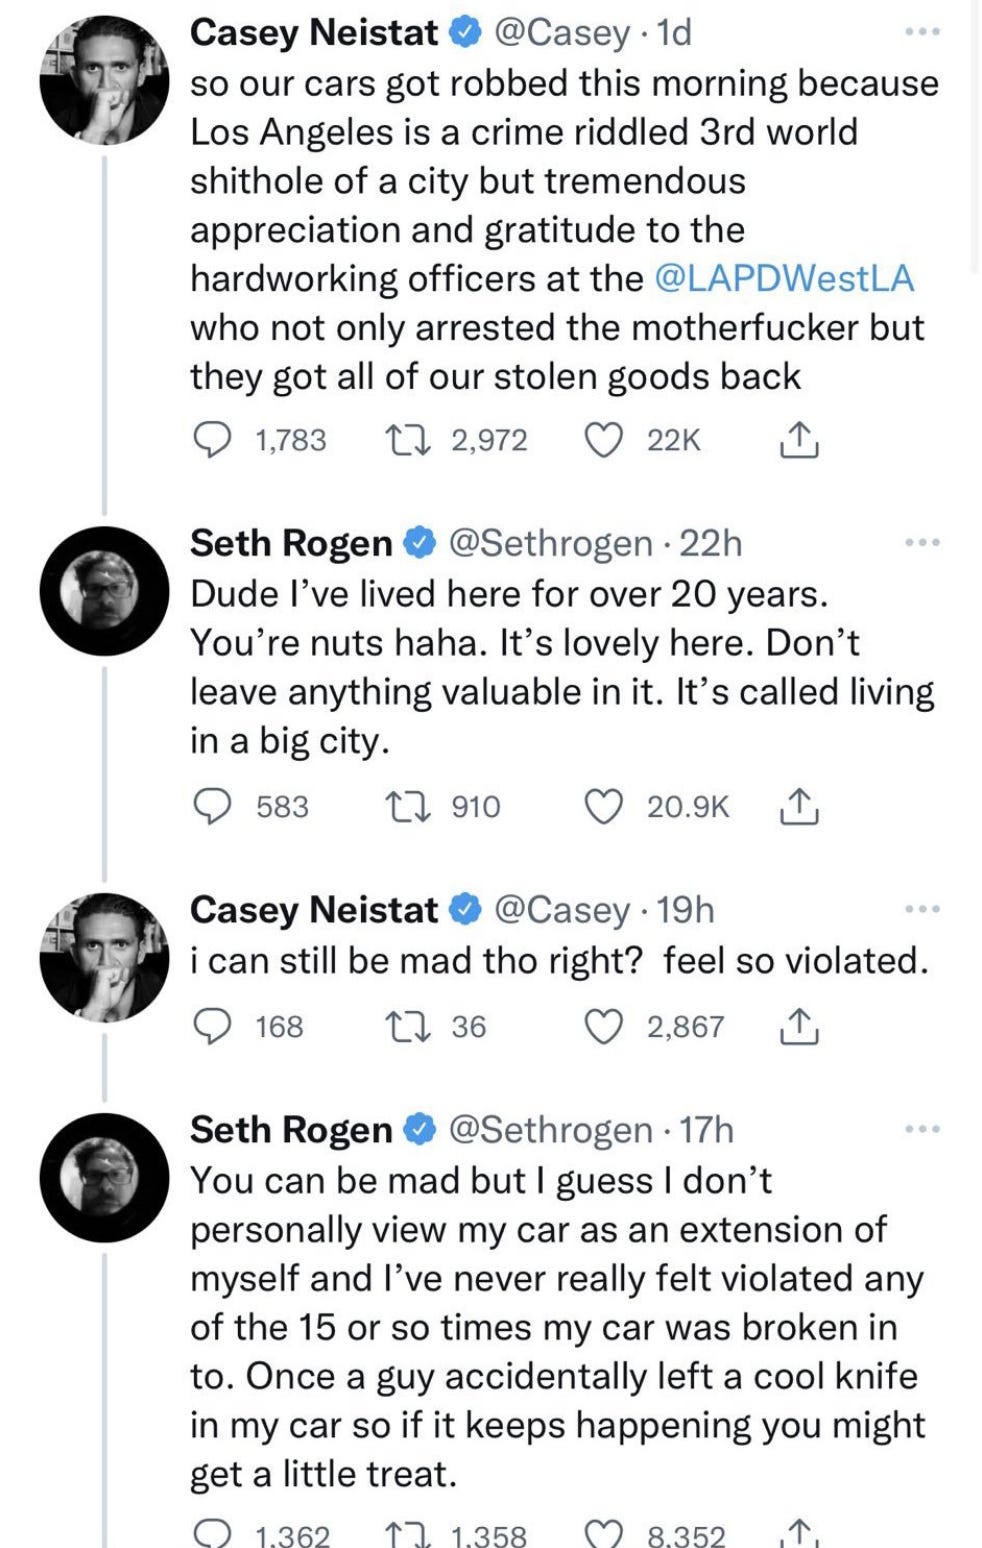982x1548 pixels.
Task: Open more options on Seth's 17h tweet
Action: [921, 1129]
